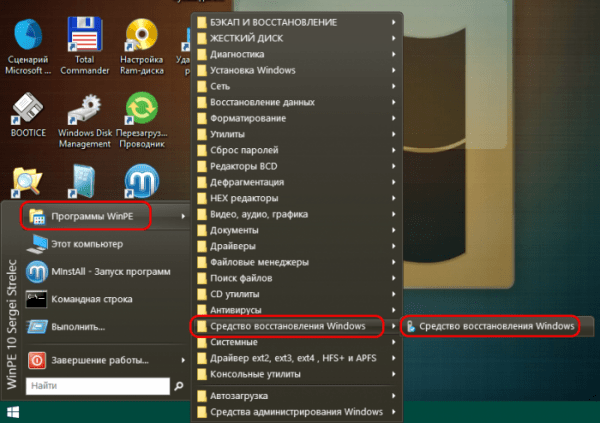Click the Программы WinPE label

tap(92, 217)
